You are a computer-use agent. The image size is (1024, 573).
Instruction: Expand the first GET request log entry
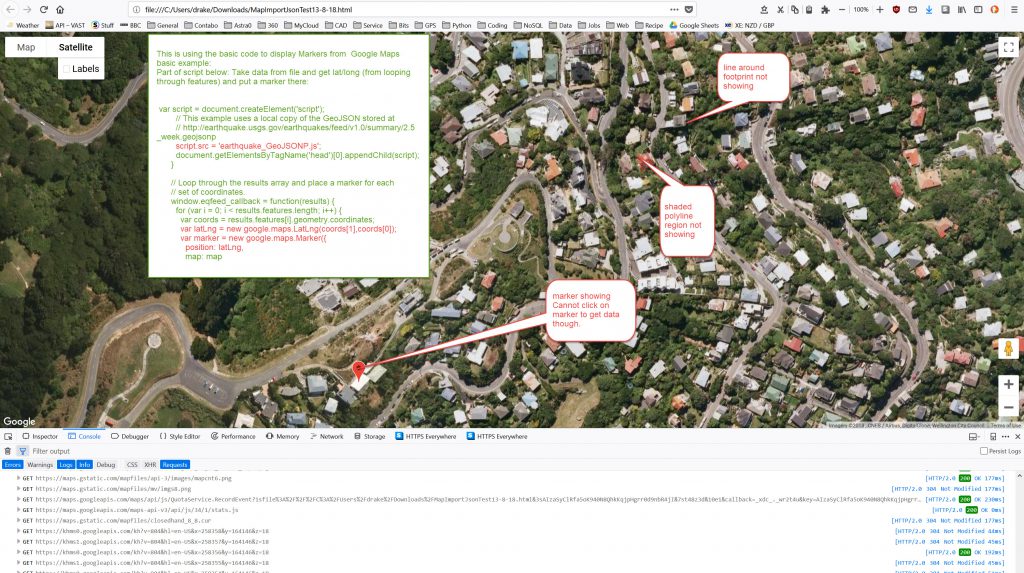[18, 479]
